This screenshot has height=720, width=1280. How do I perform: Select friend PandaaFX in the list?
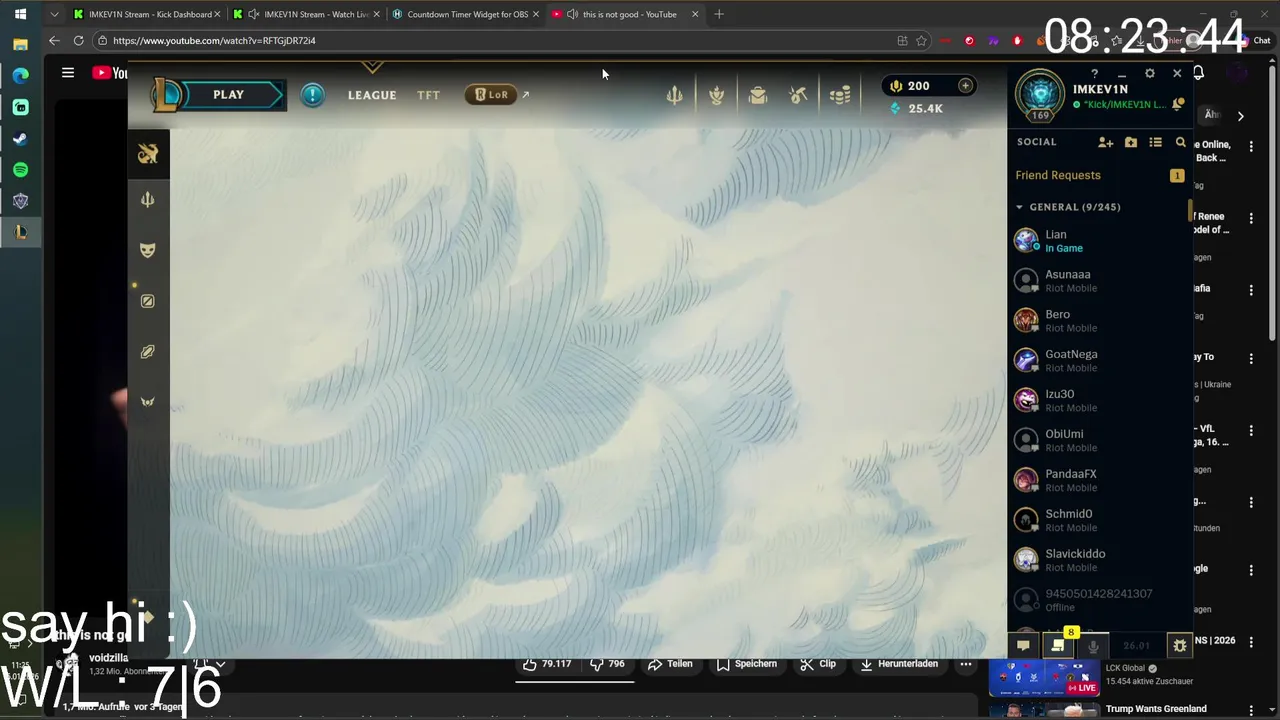click(1099, 481)
